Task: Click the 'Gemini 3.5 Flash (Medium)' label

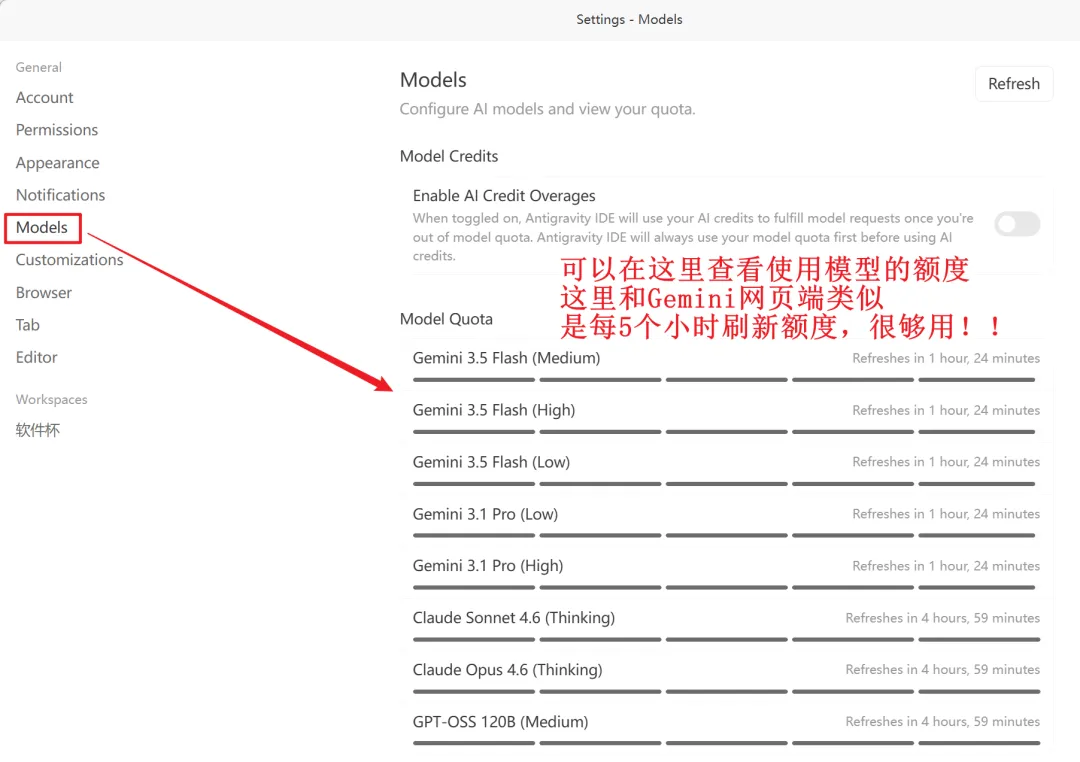Action: pyautogui.click(x=506, y=358)
